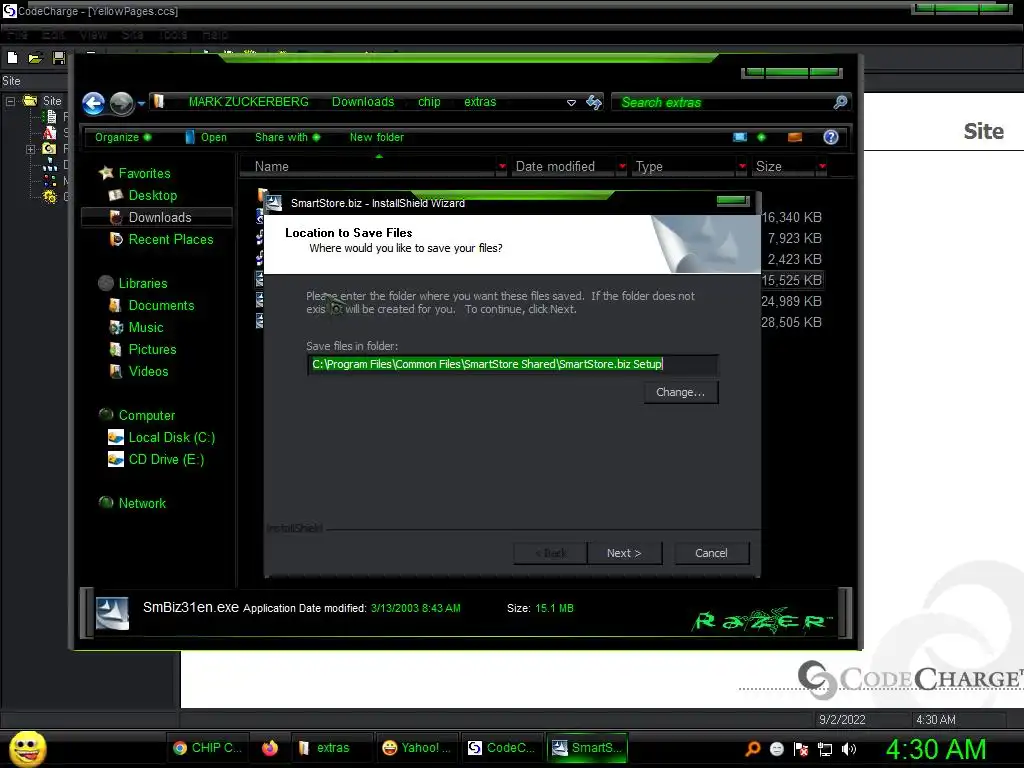The width and height of the screenshot is (1024, 768).
Task: Open the recent locations dropdown arrow beside Forward
Action: [x=141, y=103]
